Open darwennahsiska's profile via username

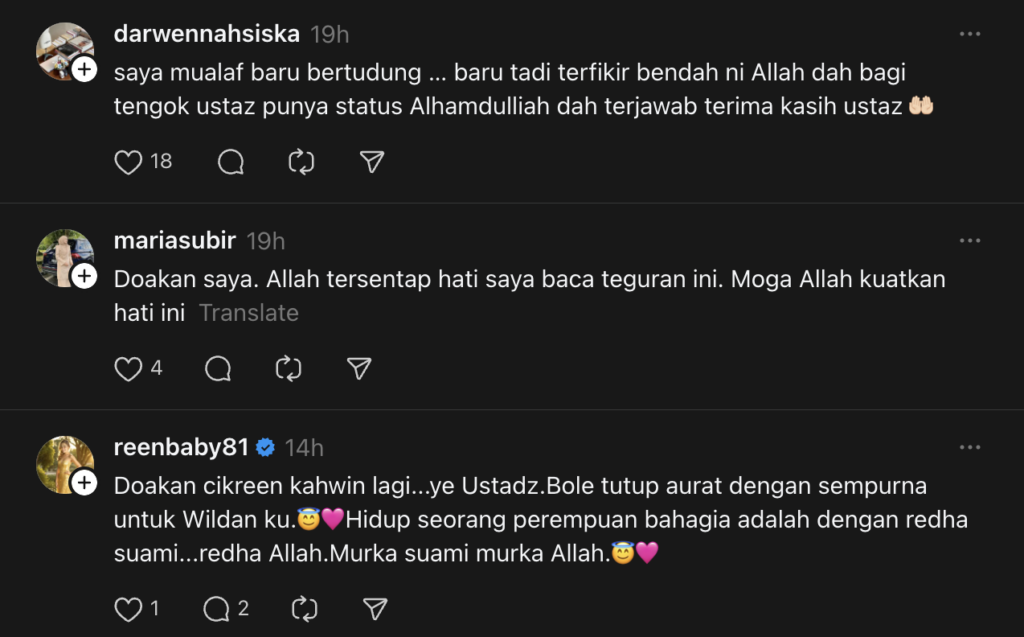click(x=206, y=34)
